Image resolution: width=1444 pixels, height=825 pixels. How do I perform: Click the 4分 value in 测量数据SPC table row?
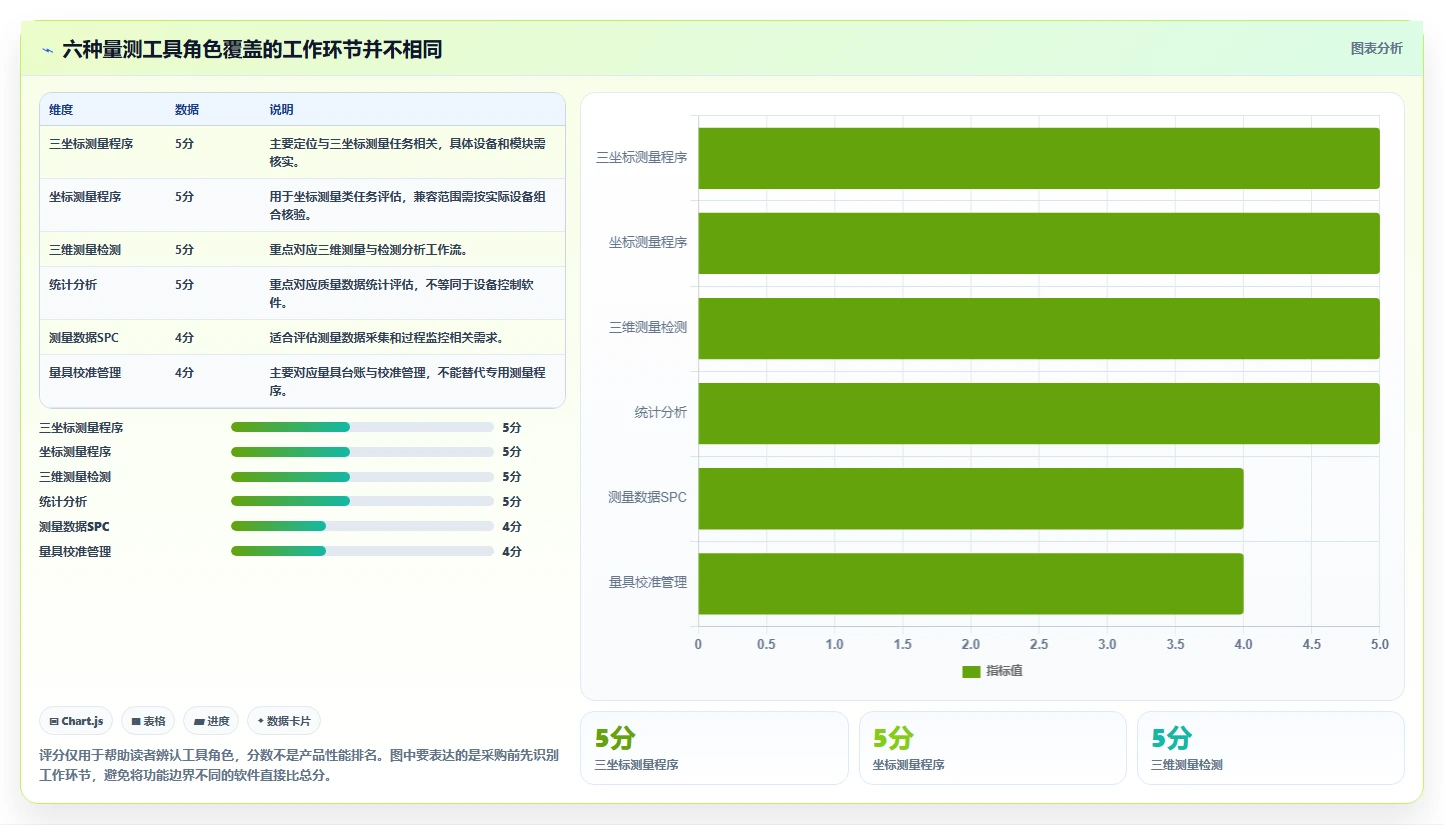(184, 338)
